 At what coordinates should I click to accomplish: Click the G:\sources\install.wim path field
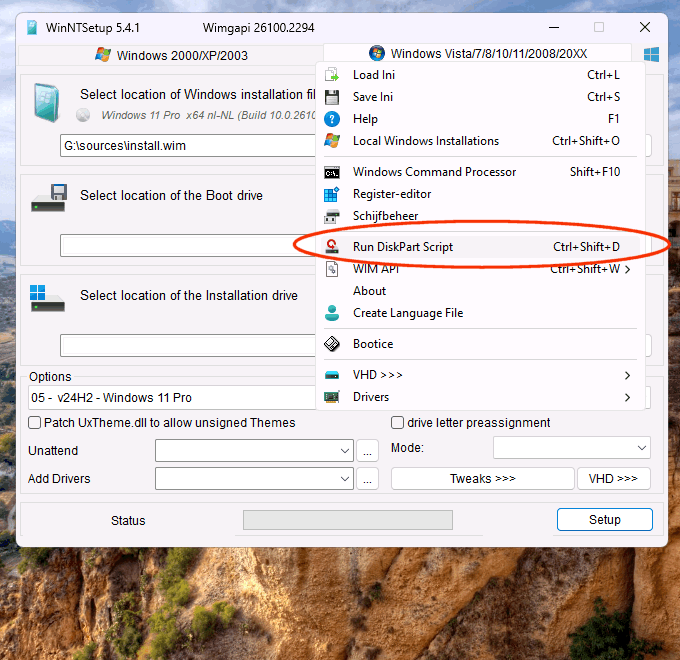[x=188, y=146]
